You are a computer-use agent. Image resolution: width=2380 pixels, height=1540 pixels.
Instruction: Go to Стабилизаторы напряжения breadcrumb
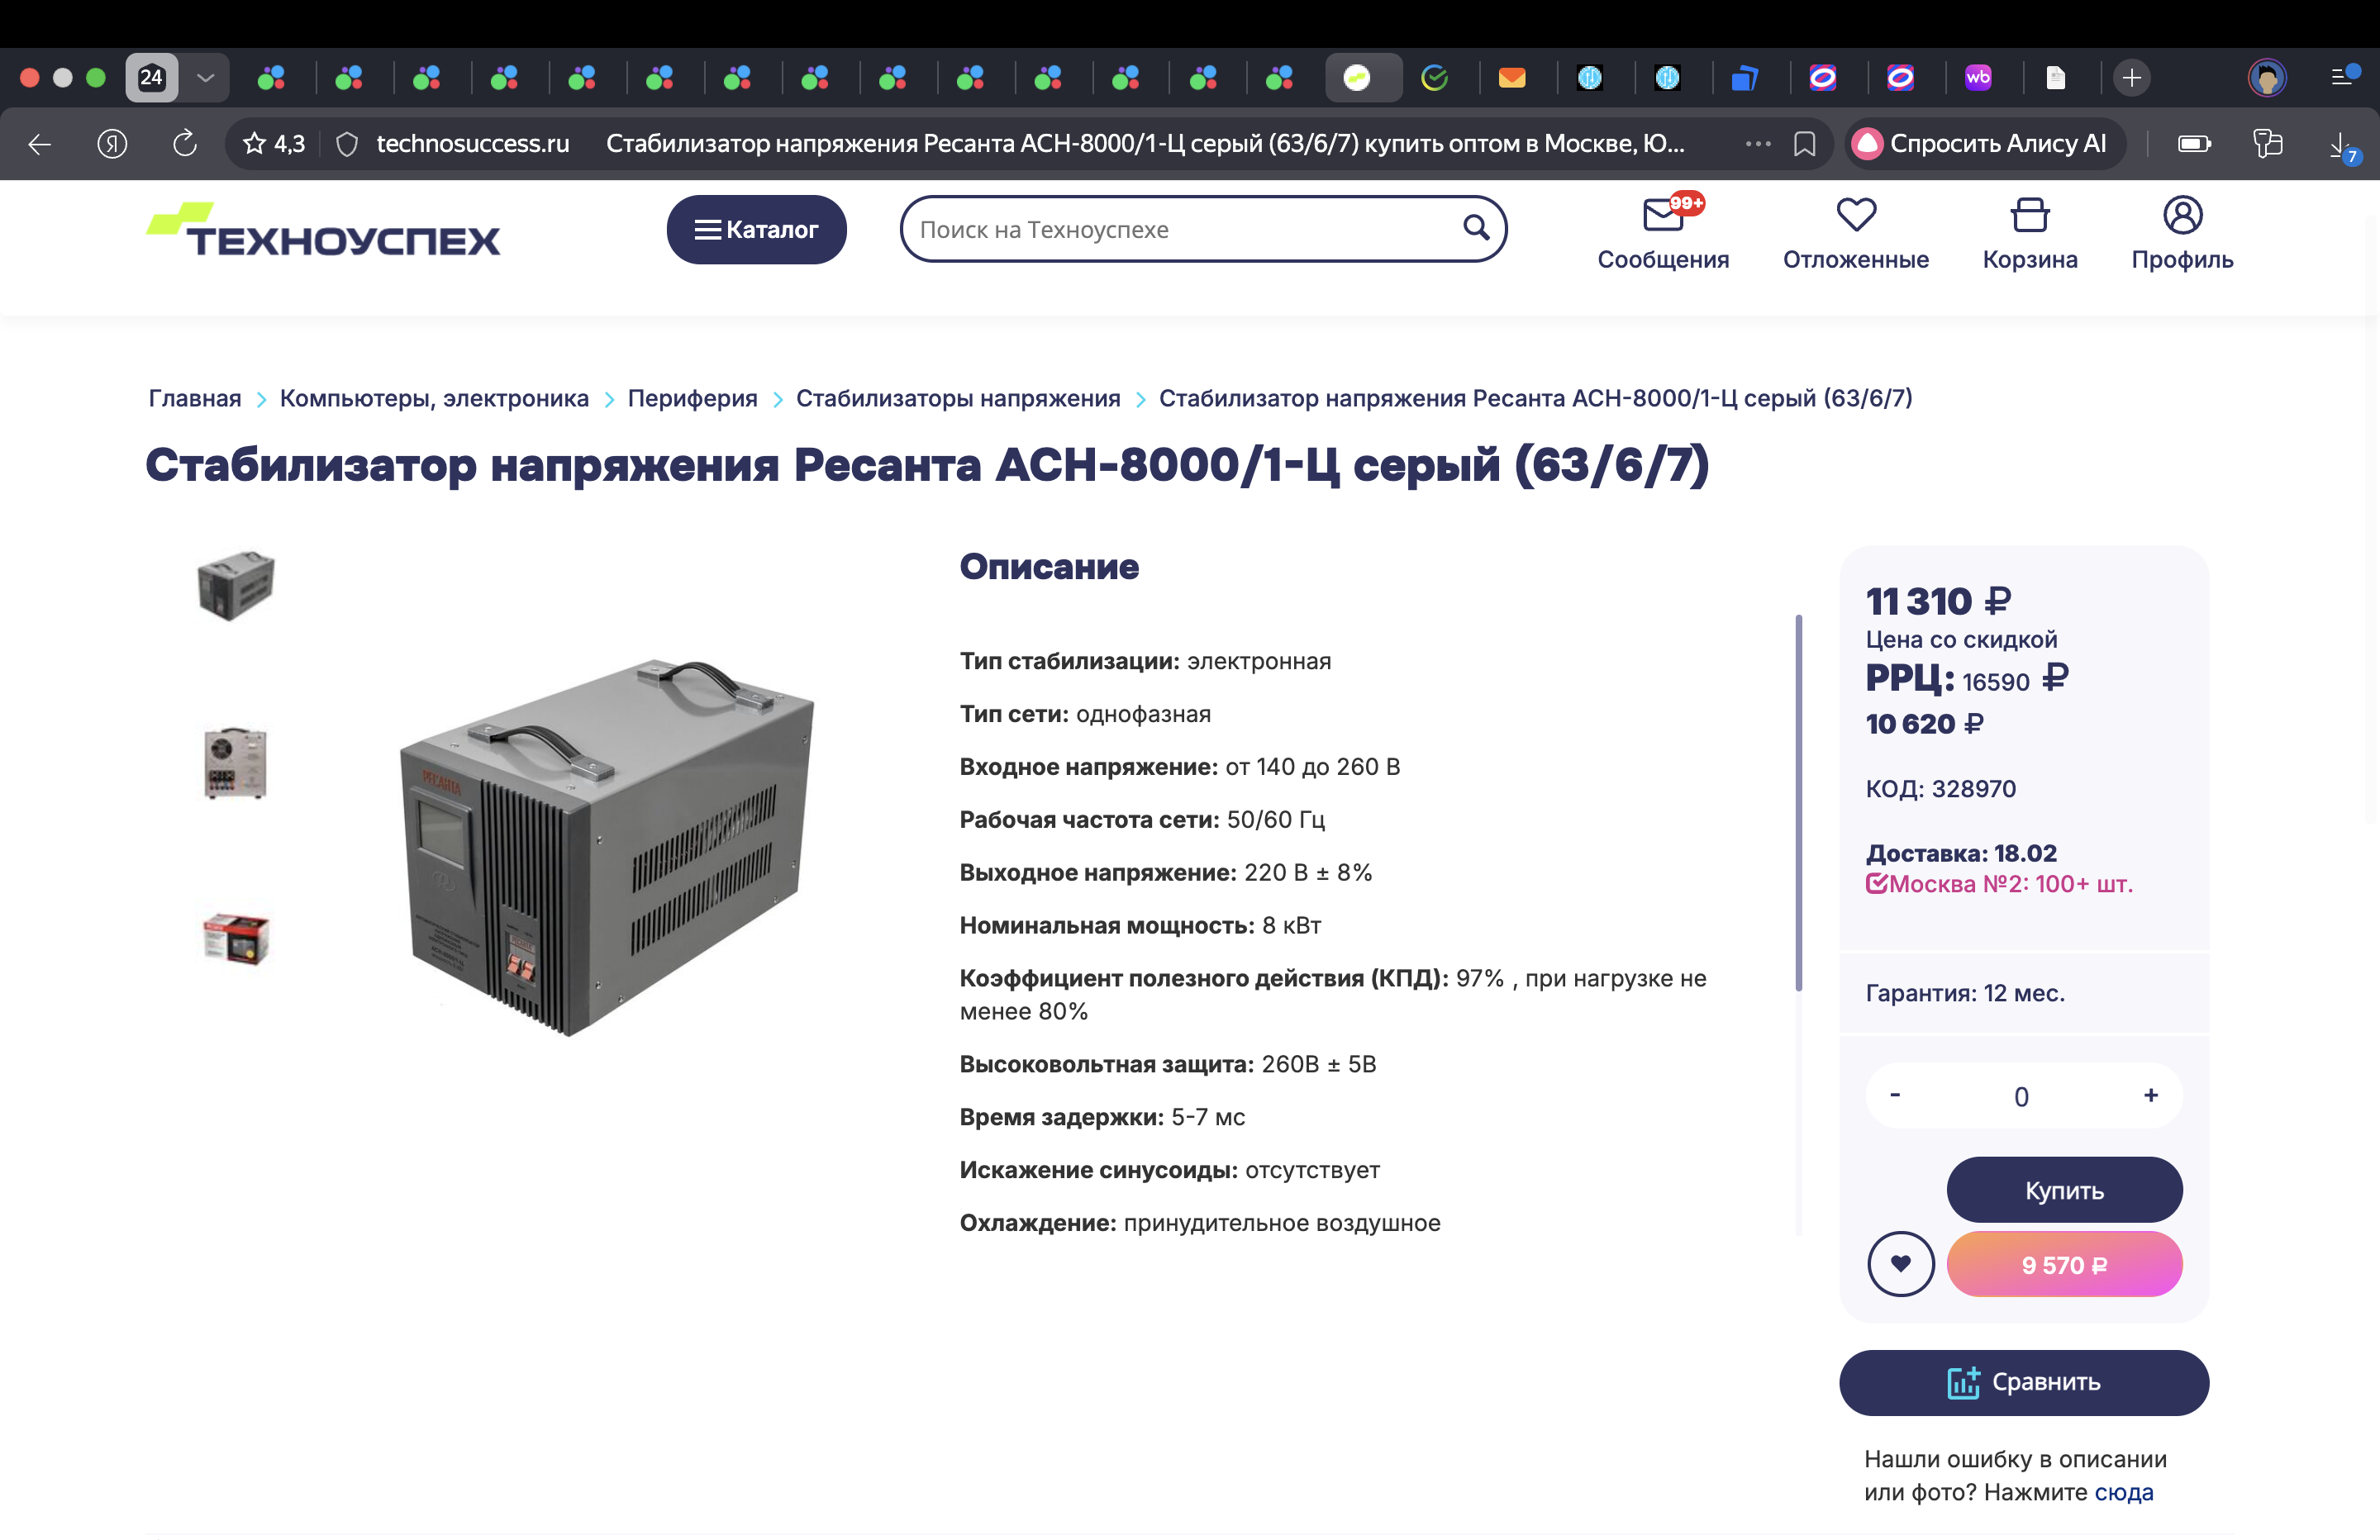coord(957,398)
